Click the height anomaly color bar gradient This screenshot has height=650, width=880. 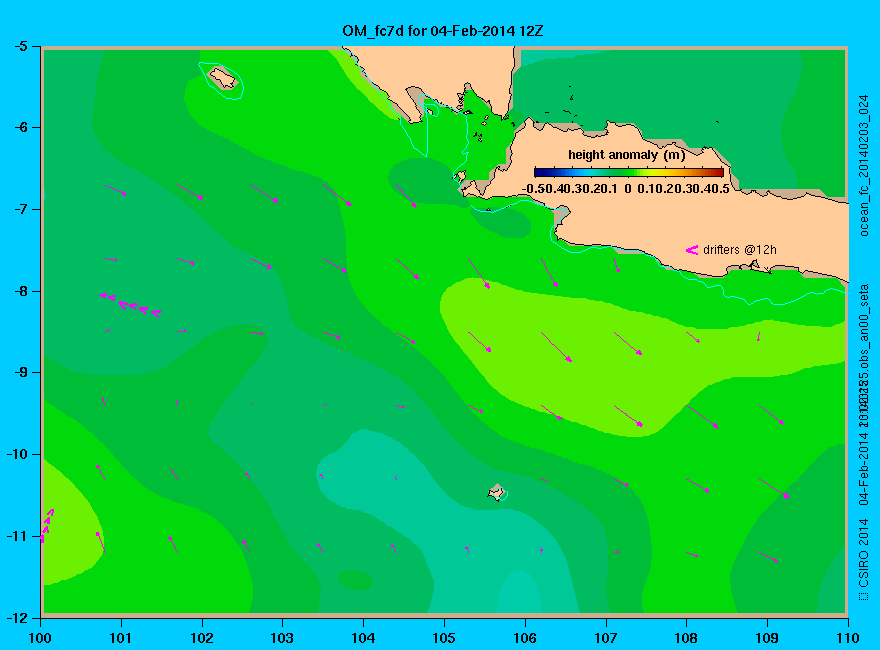(629, 172)
